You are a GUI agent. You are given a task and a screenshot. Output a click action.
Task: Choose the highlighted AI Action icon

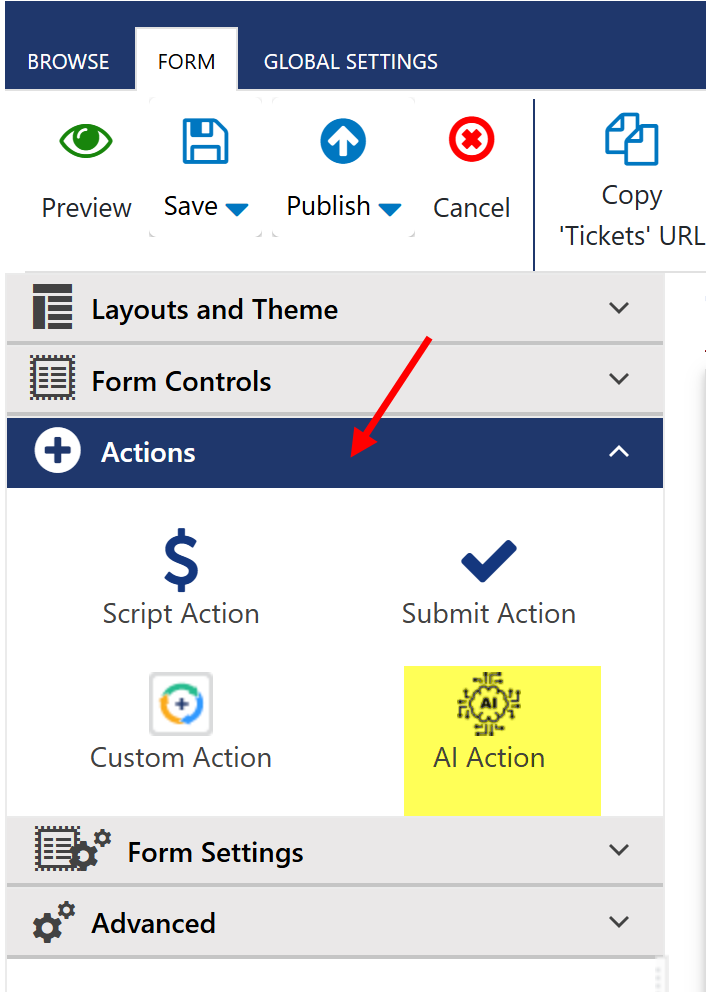tap(489, 704)
